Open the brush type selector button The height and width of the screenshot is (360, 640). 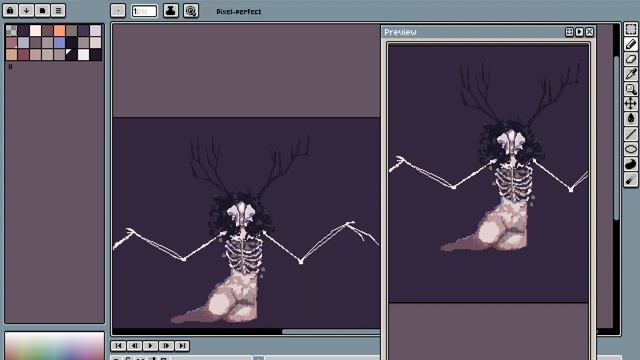(x=118, y=11)
